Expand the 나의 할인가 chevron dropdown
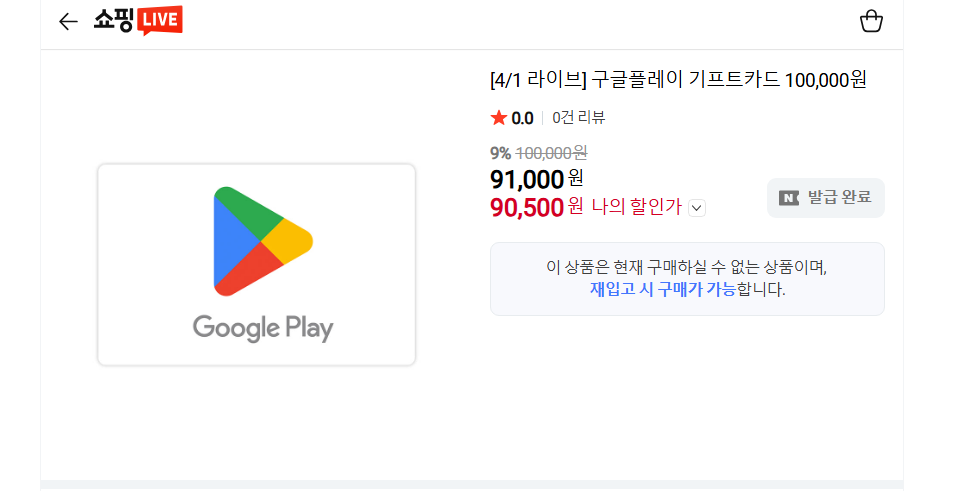 coord(698,208)
